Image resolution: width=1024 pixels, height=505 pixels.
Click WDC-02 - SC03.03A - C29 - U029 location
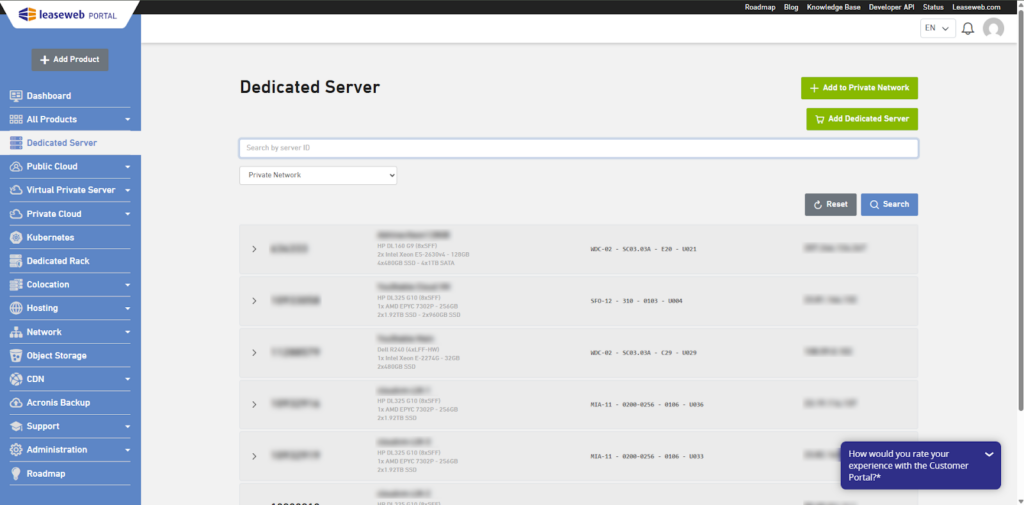click(x=643, y=353)
